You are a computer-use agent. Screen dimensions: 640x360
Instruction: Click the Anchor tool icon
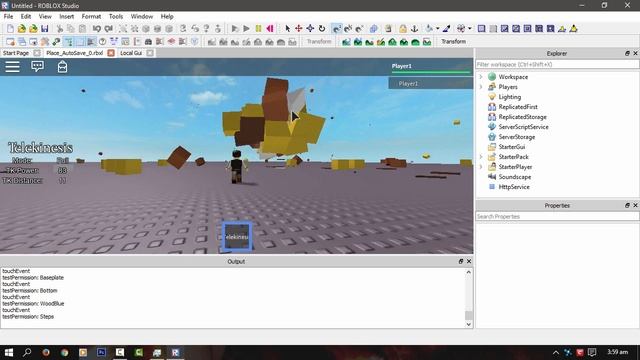click(x=414, y=29)
